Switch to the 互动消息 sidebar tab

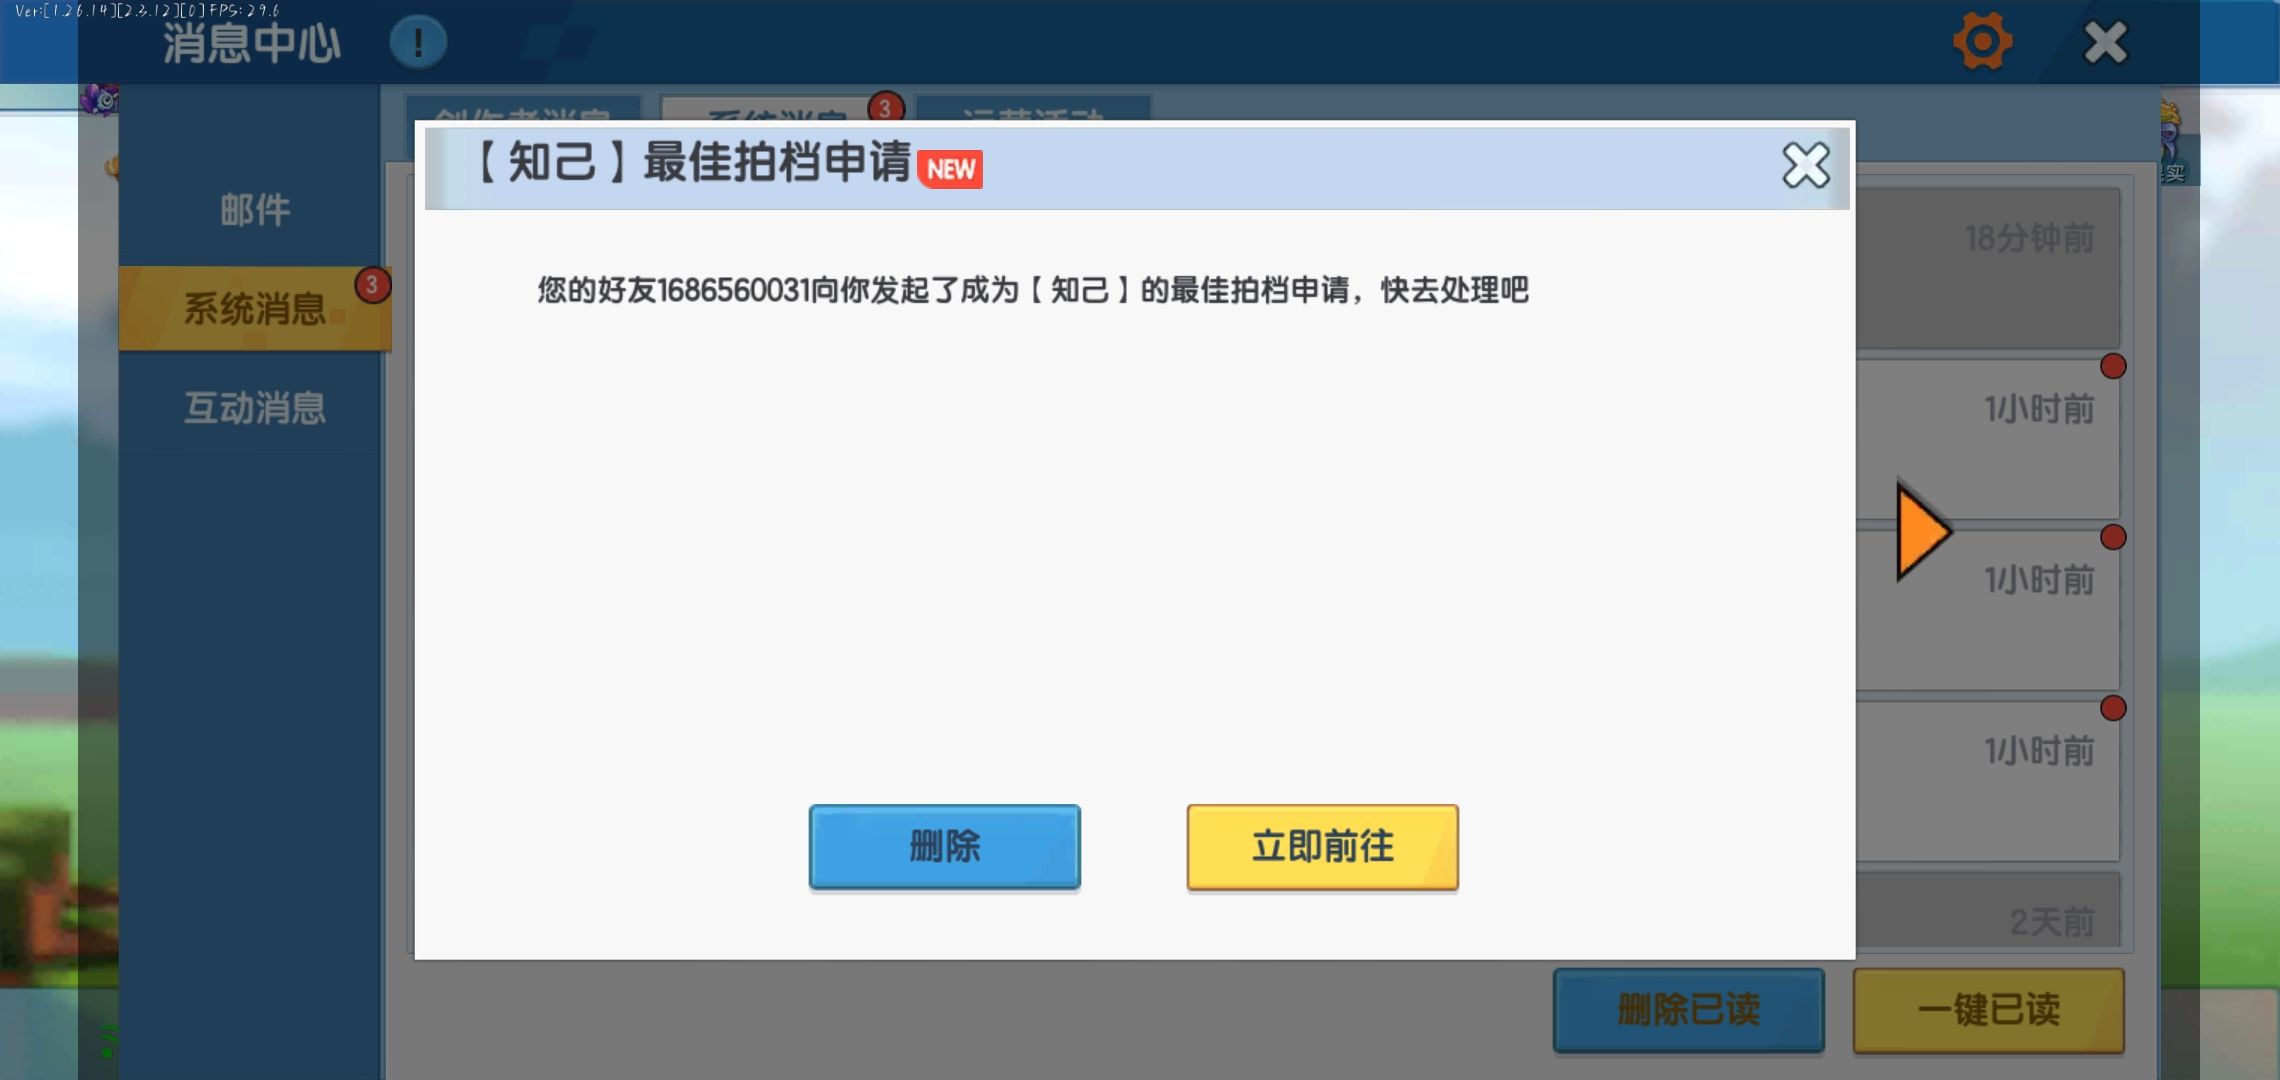tap(254, 408)
